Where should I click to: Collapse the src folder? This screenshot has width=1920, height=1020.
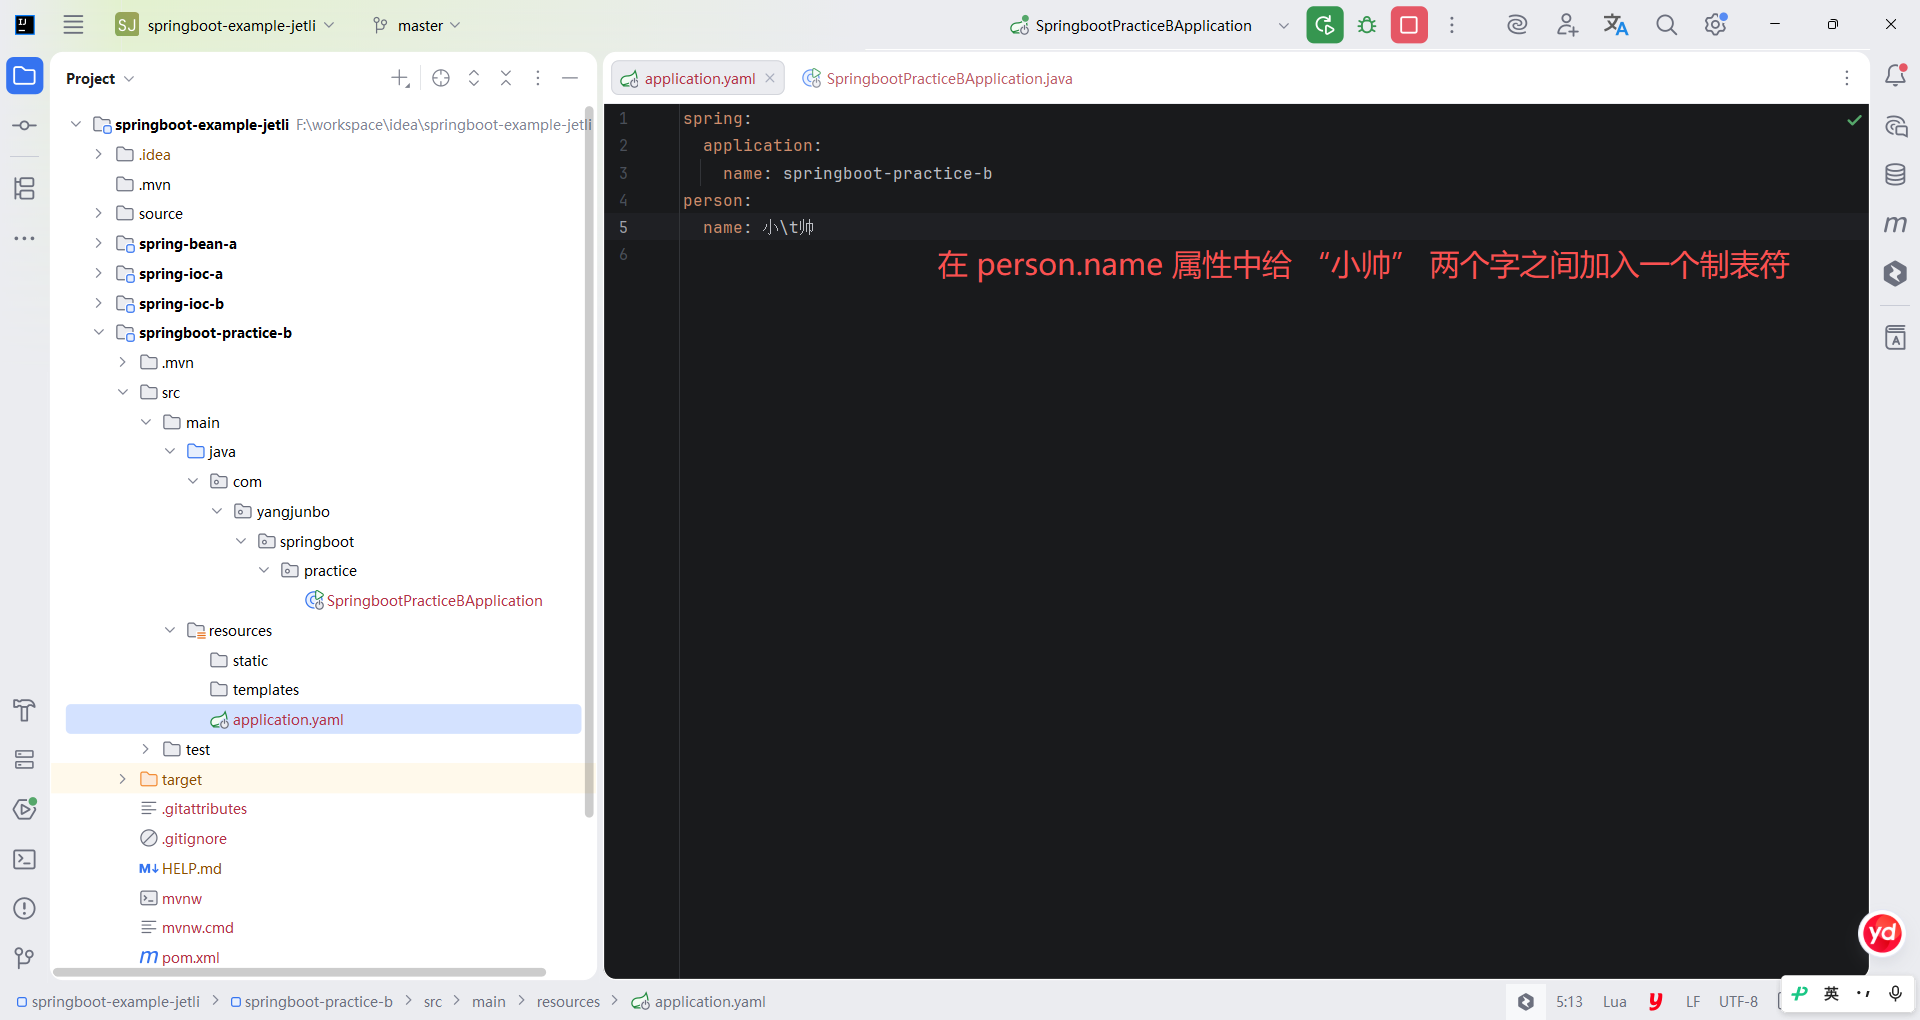[x=122, y=392]
